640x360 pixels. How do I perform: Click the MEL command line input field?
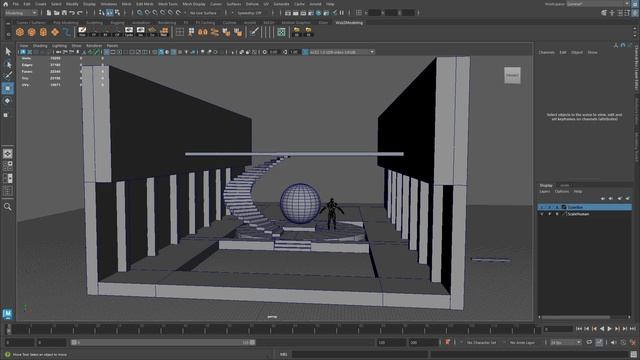359,354
